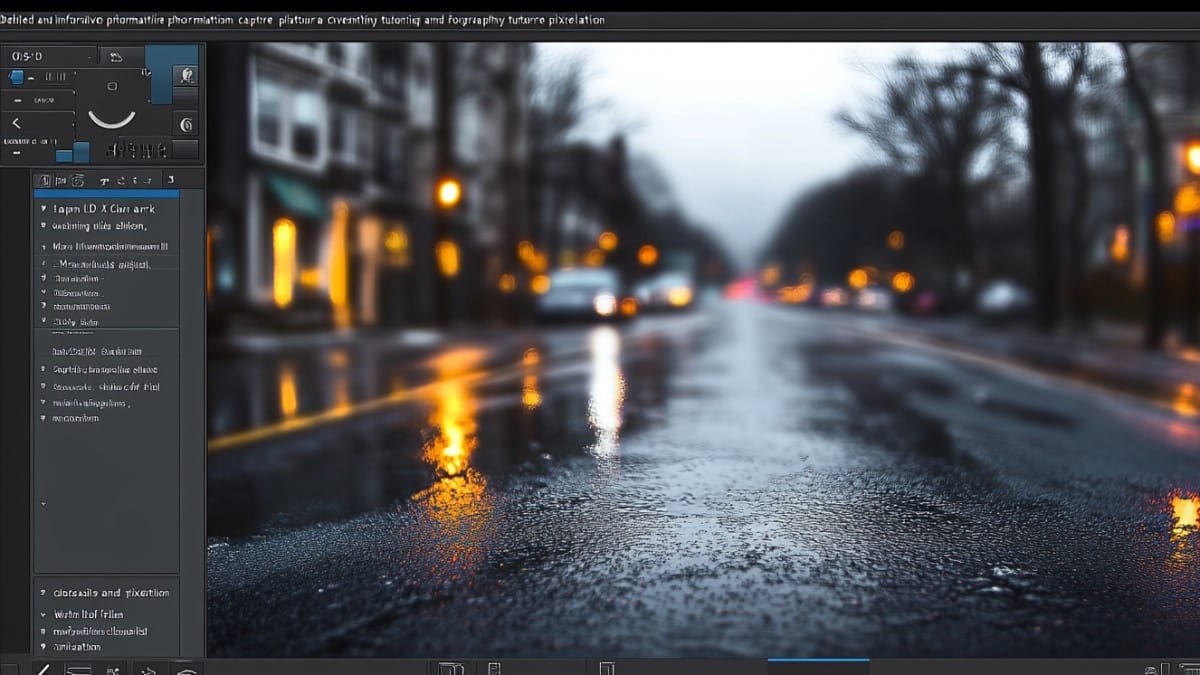Viewport: 1200px width, 675px height.
Task: Collapse the 'Iapm LD X Clan amk' section
Action: (x=43, y=210)
